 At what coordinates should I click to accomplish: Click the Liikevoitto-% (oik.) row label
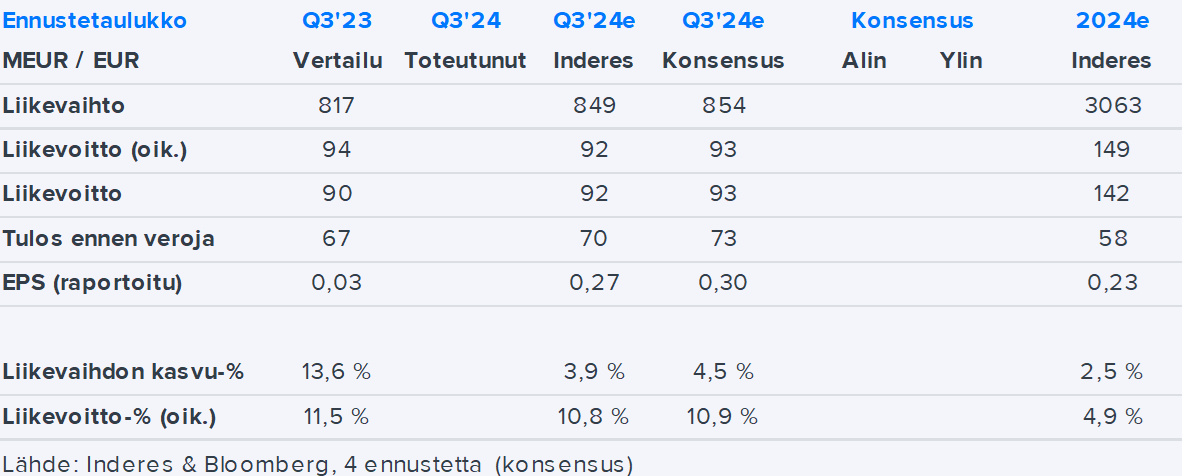click(109, 416)
